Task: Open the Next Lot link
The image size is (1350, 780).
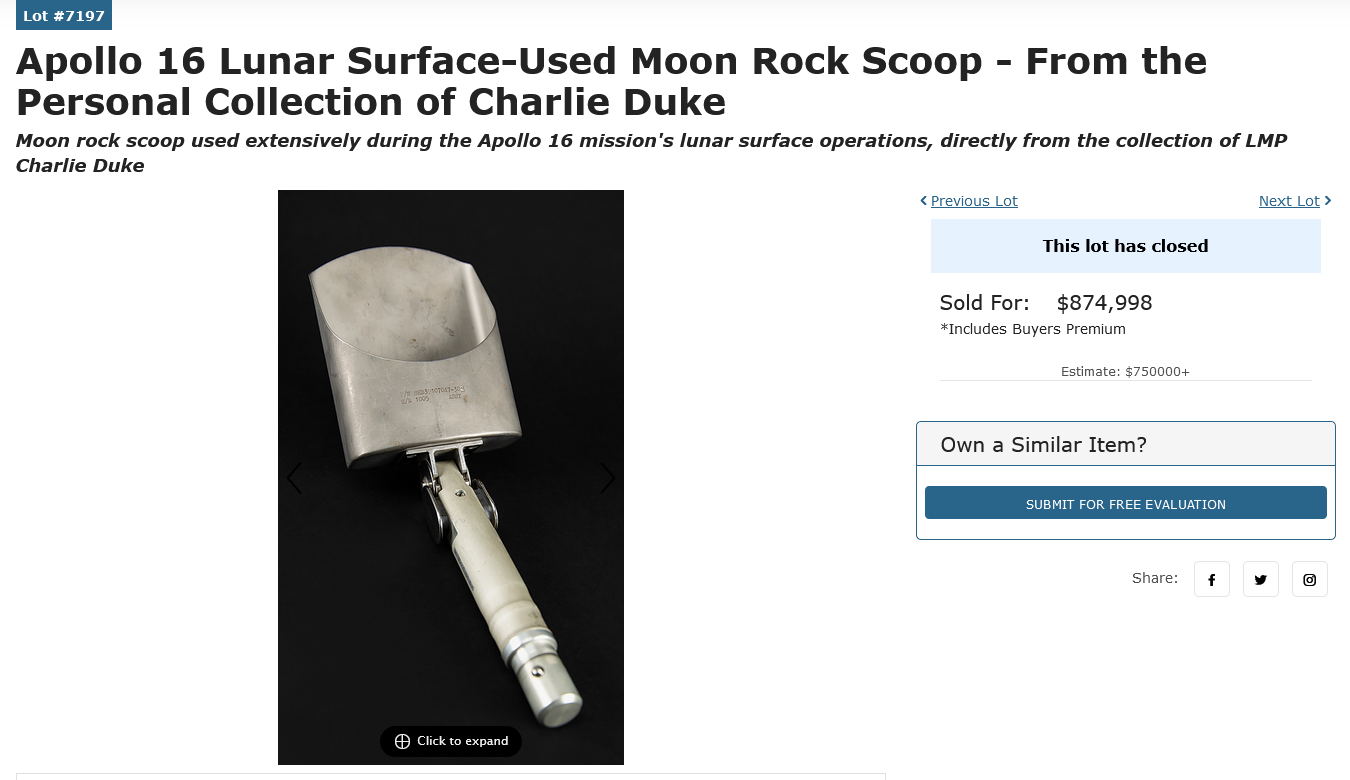Action: (1289, 201)
